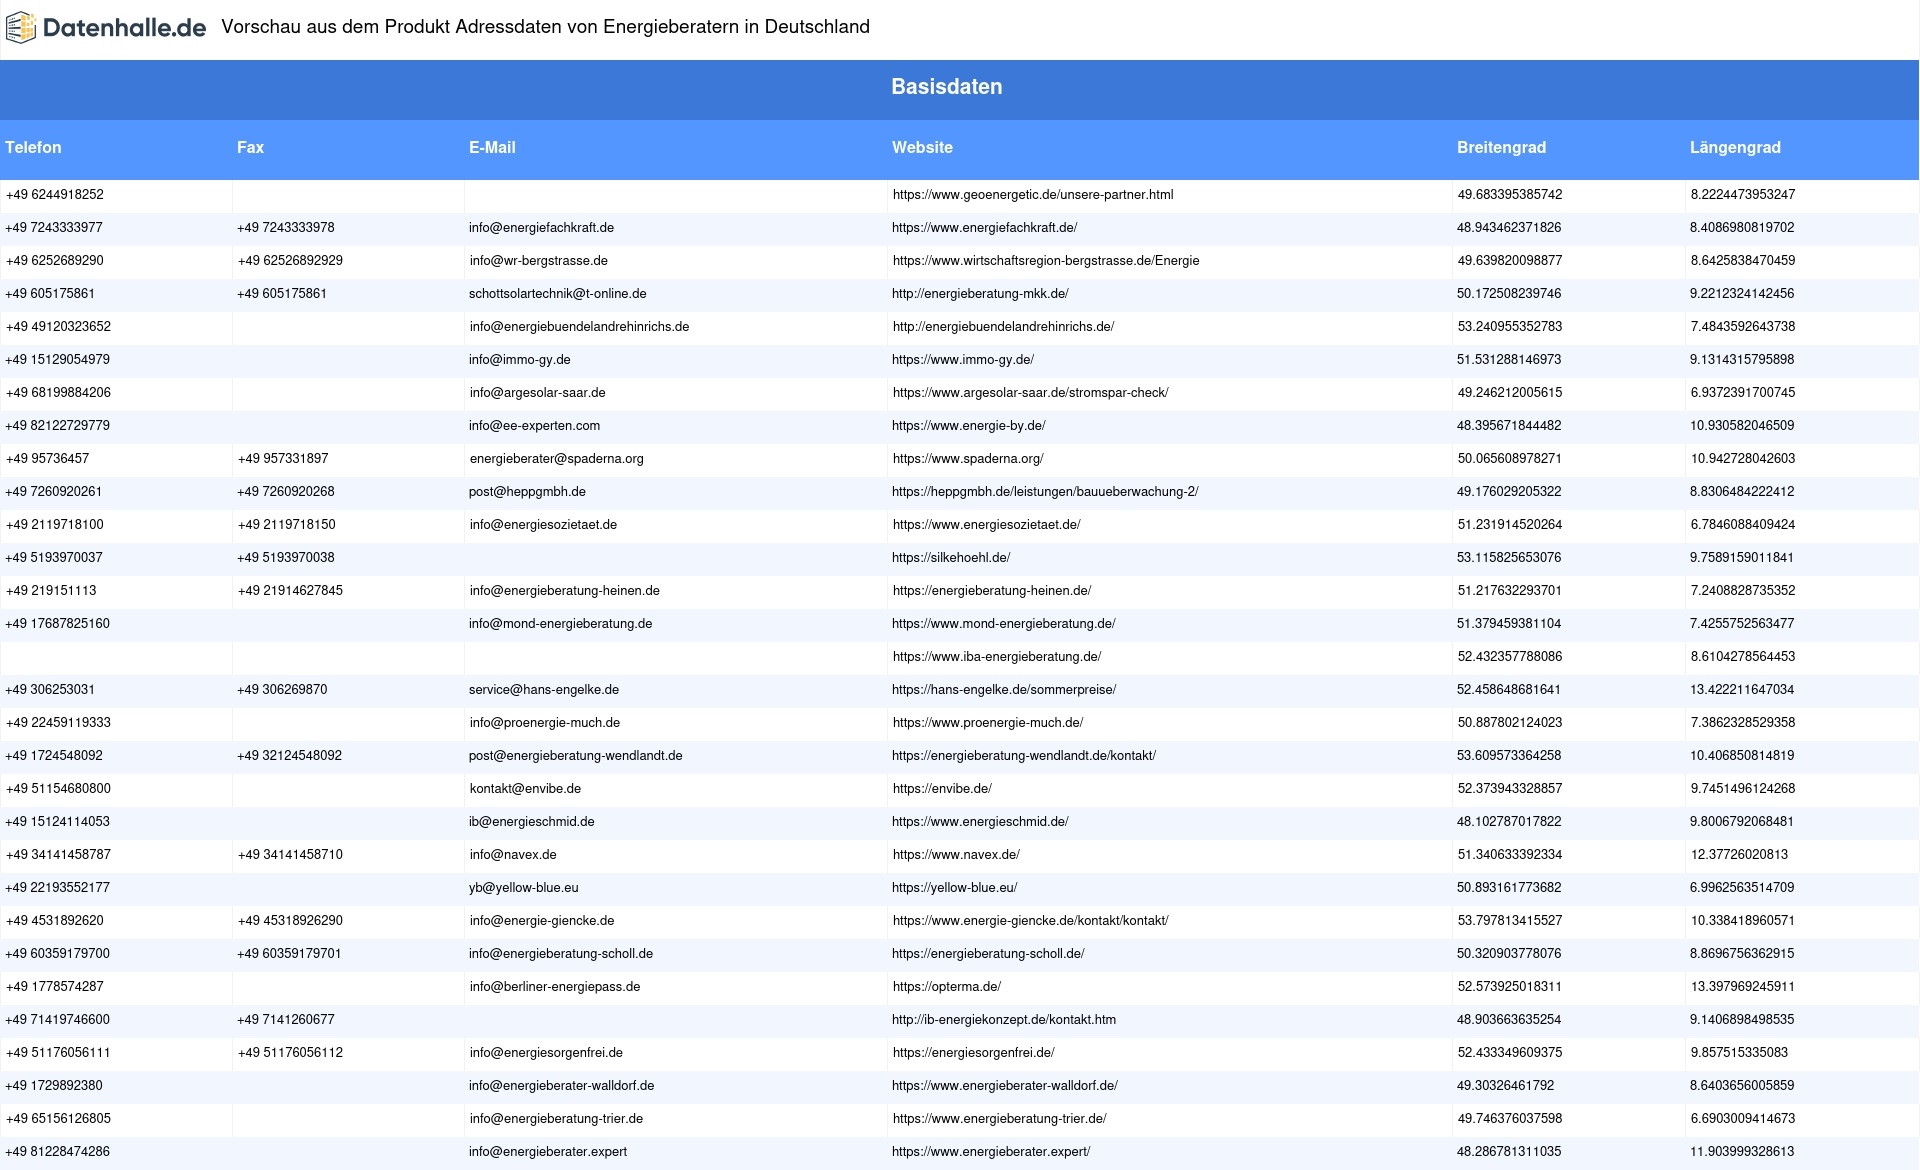Select email post@heppgmbh.de
This screenshot has height=1170, width=1920.
527,492
